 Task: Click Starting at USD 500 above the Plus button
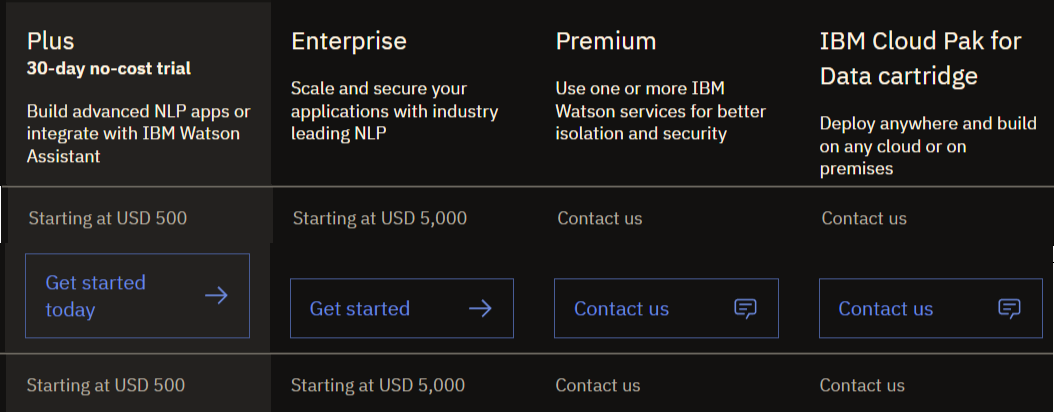(x=108, y=218)
